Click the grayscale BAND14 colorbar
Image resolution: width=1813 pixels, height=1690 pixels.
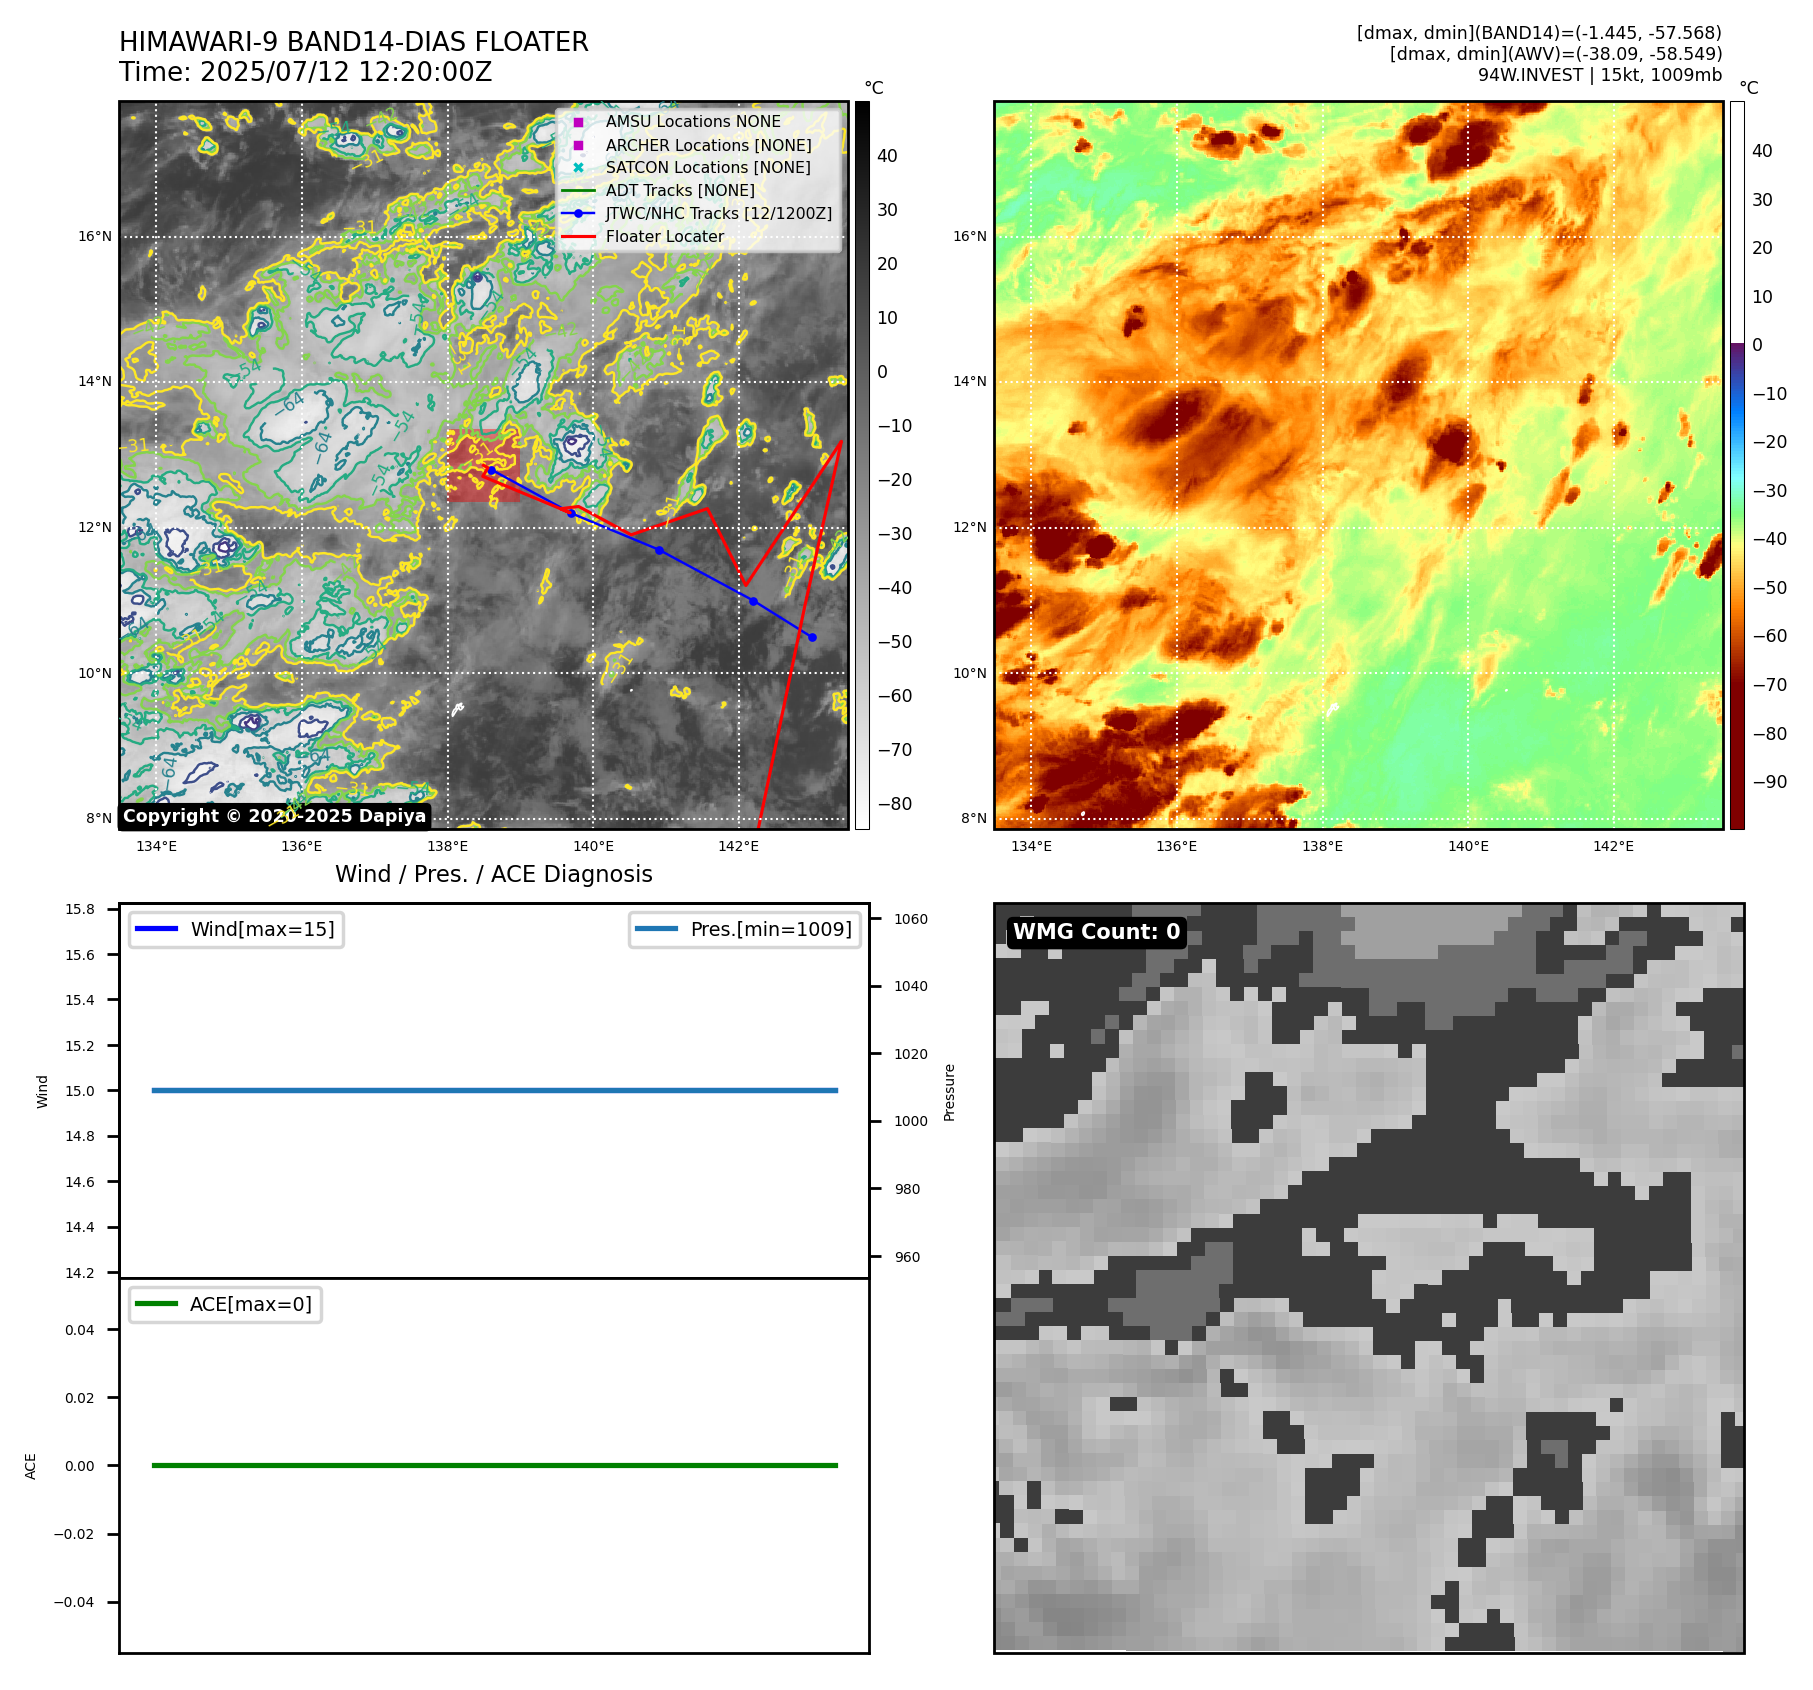[x=862, y=465]
